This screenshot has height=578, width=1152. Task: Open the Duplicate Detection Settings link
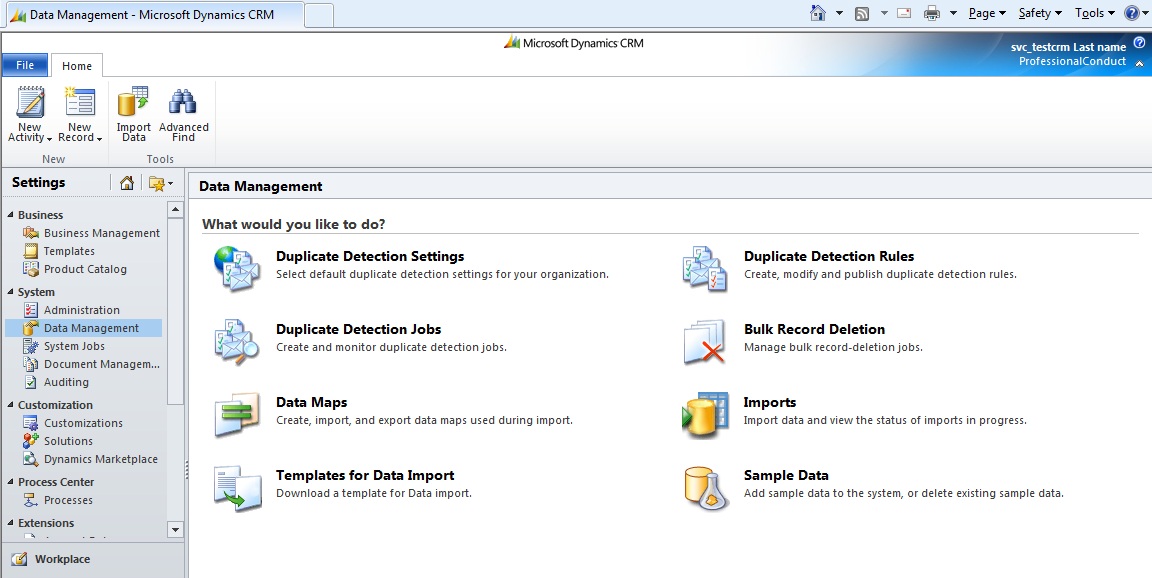[x=370, y=256]
